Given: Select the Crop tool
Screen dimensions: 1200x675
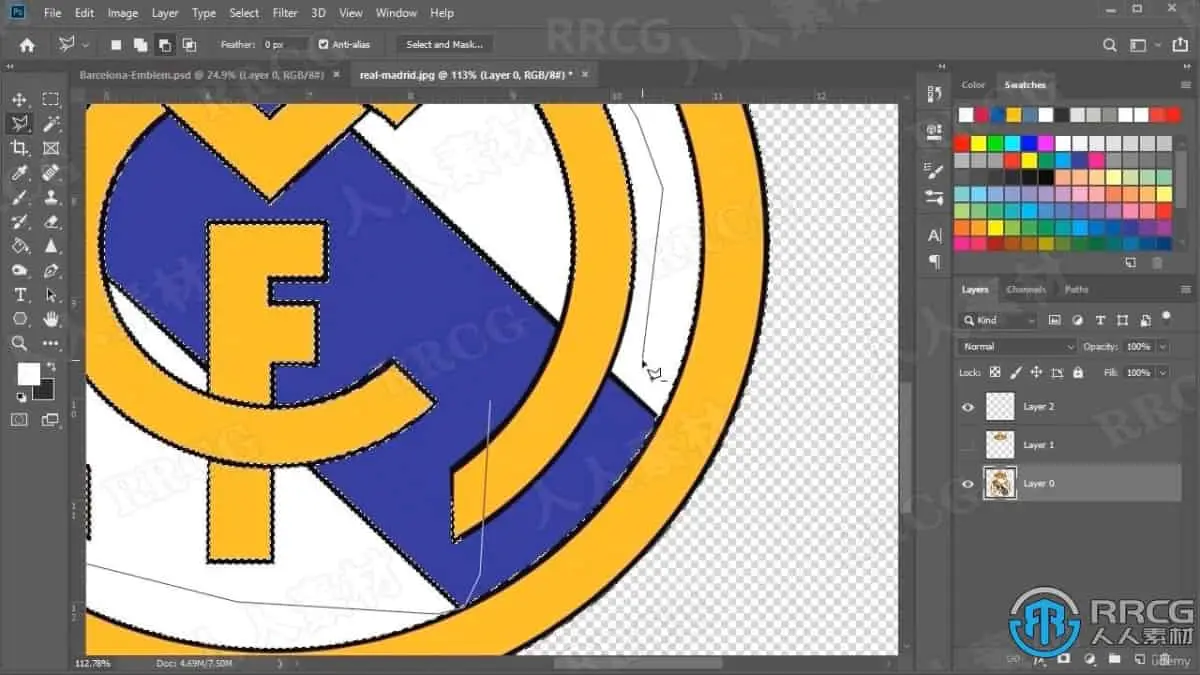Looking at the screenshot, I should 19,148.
